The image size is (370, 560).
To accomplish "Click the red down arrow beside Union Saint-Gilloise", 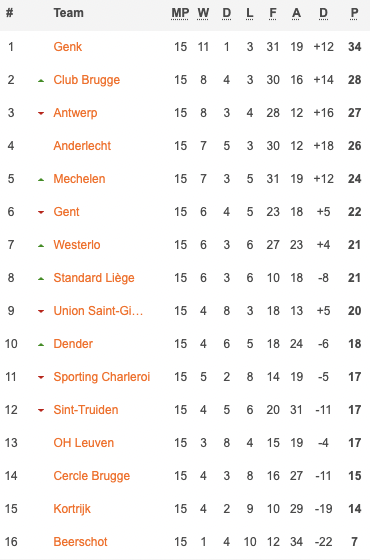I will (41, 311).
